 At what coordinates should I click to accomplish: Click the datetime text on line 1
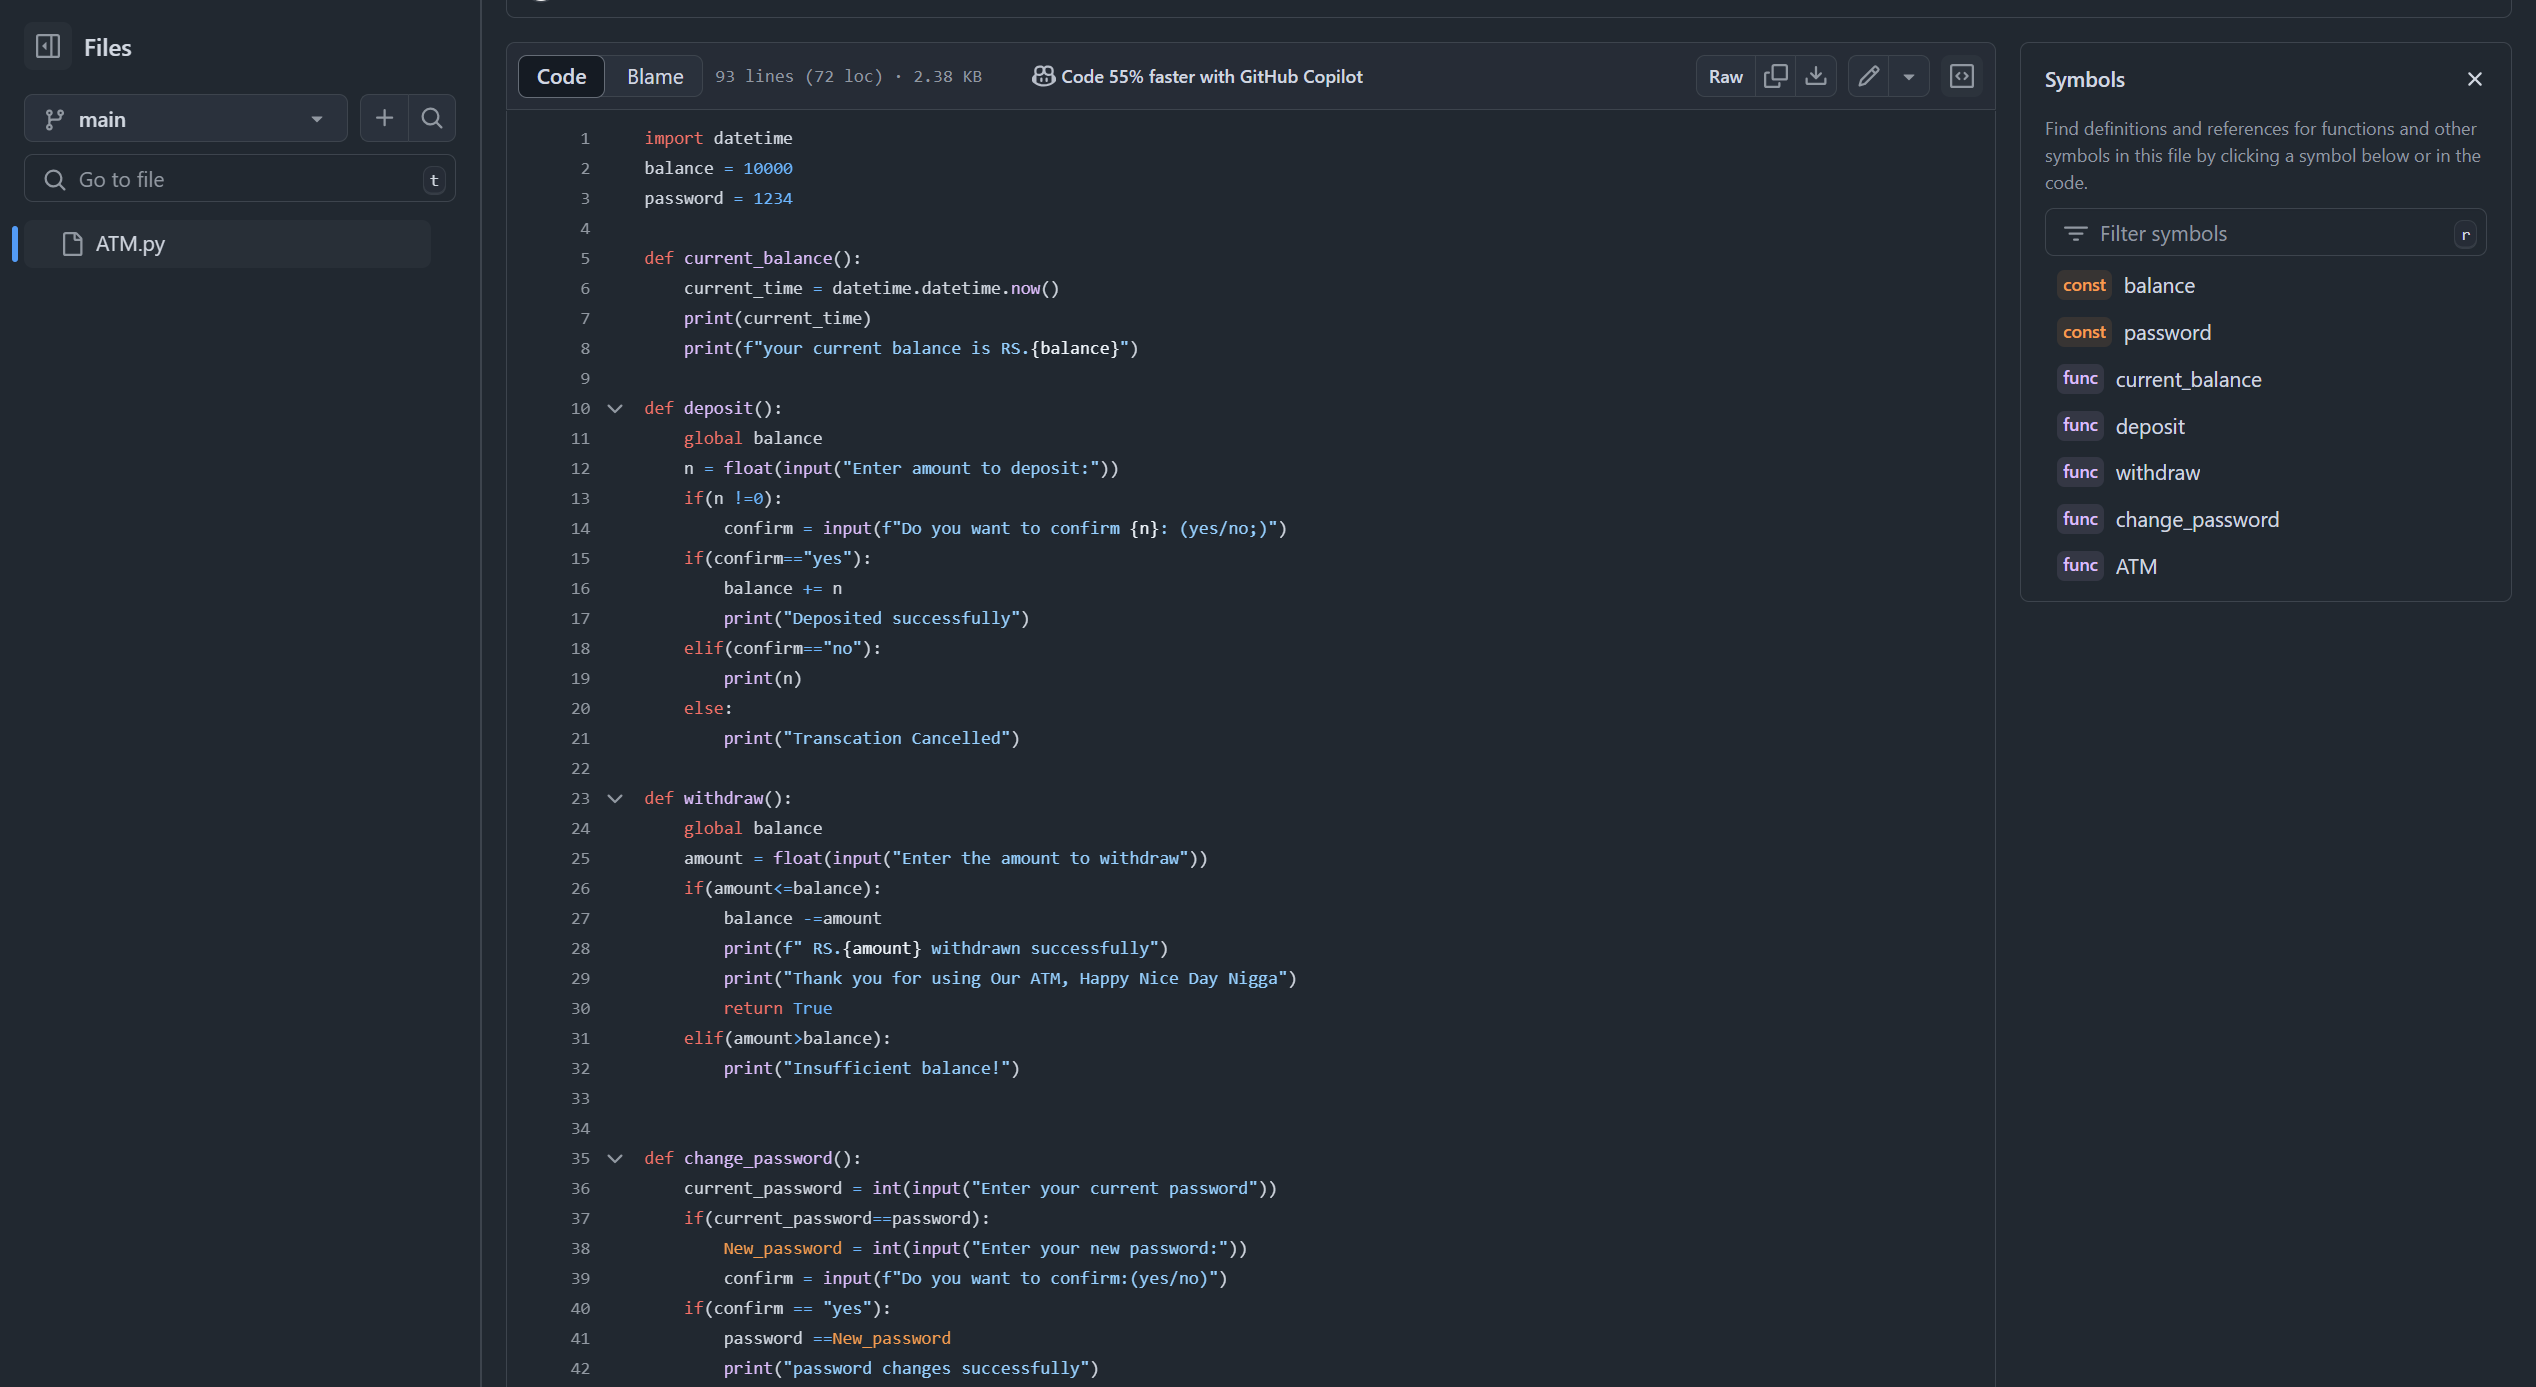pos(752,138)
